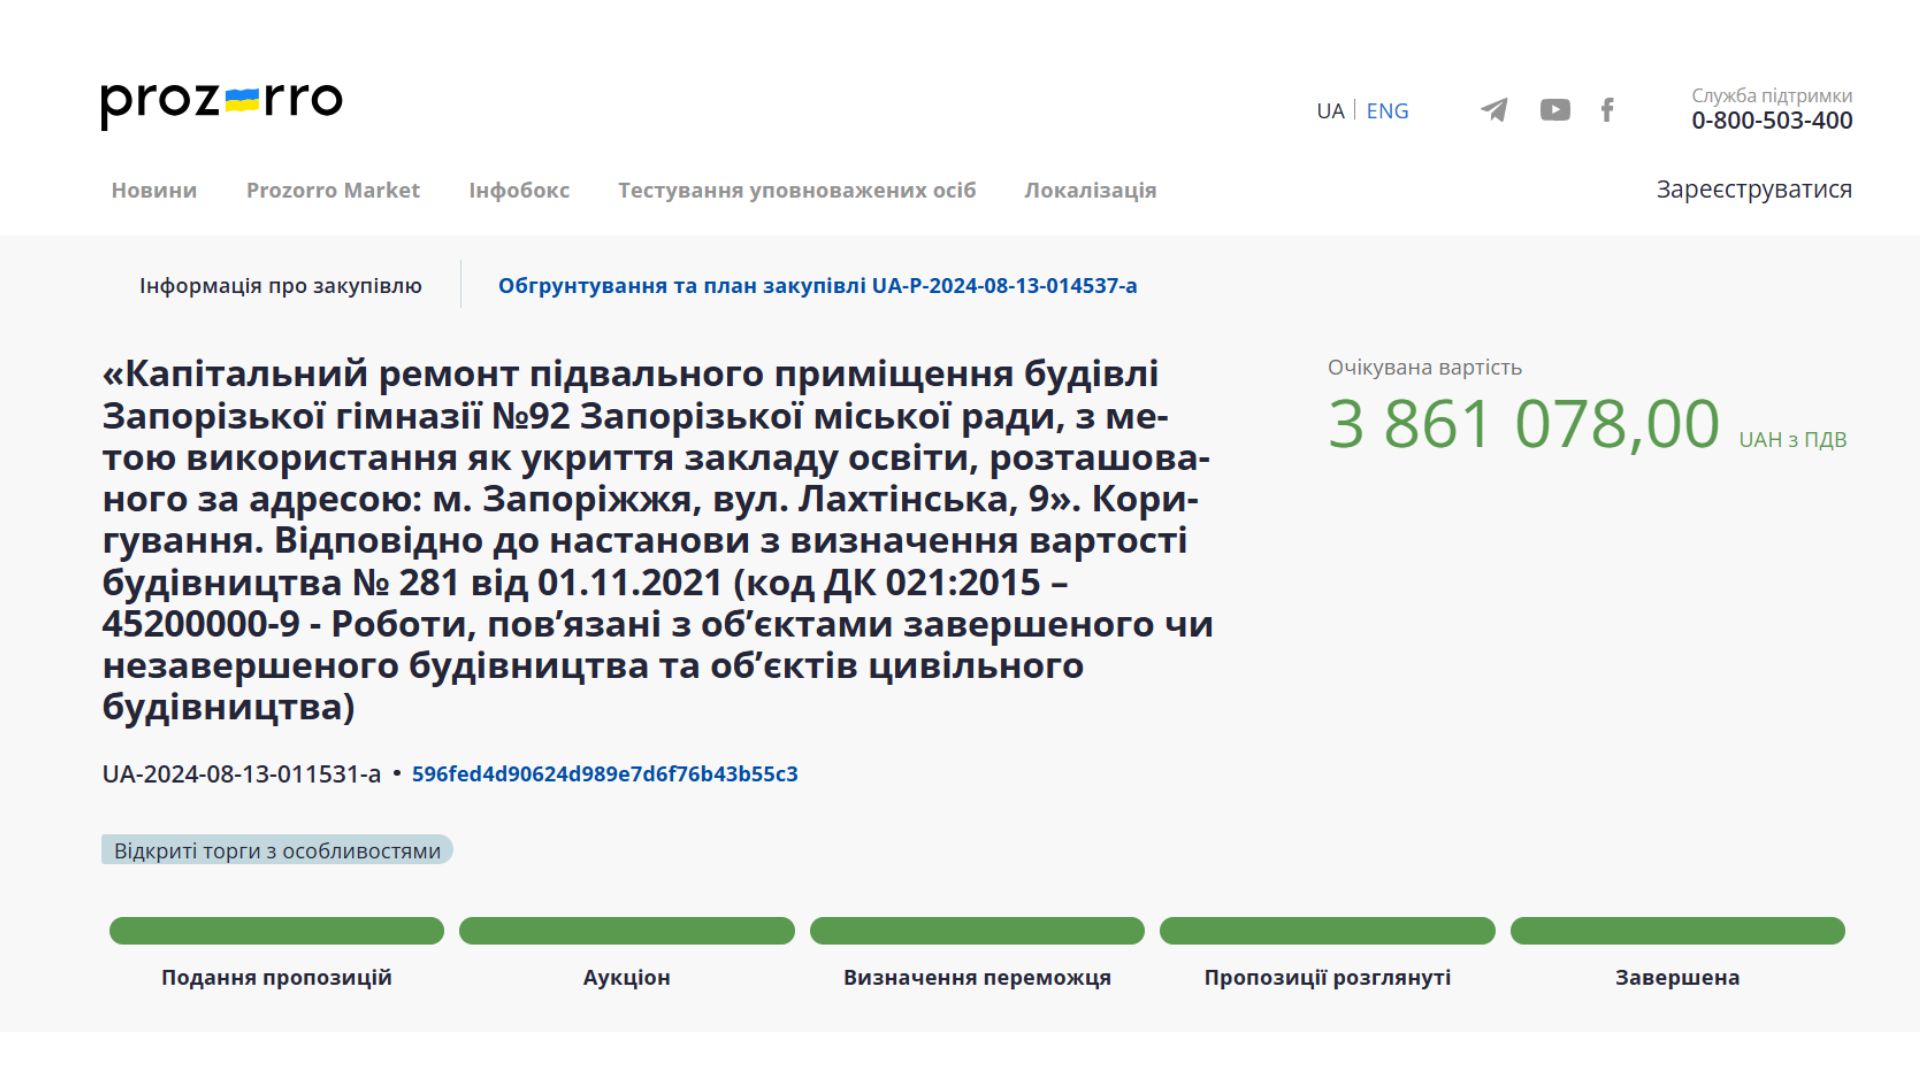1920x1080 pixels.
Task: Select the 'Відкриті торги з особливостями' status tag
Action: click(x=276, y=851)
